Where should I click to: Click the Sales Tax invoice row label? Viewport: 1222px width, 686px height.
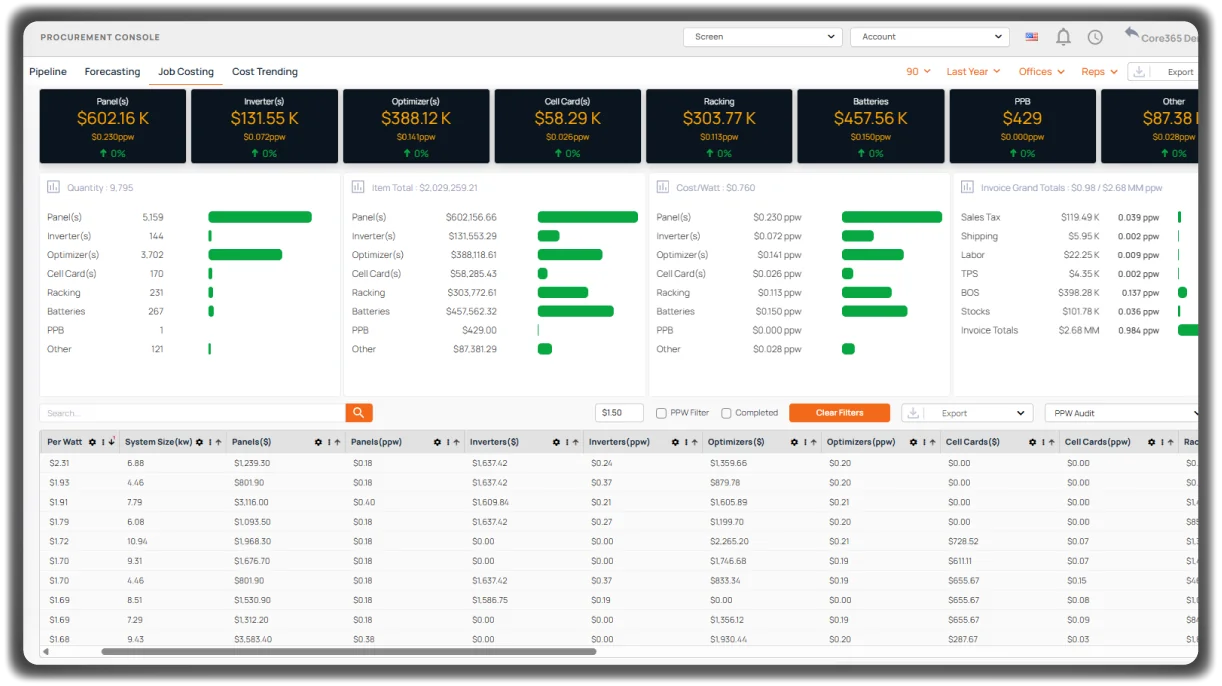[980, 217]
